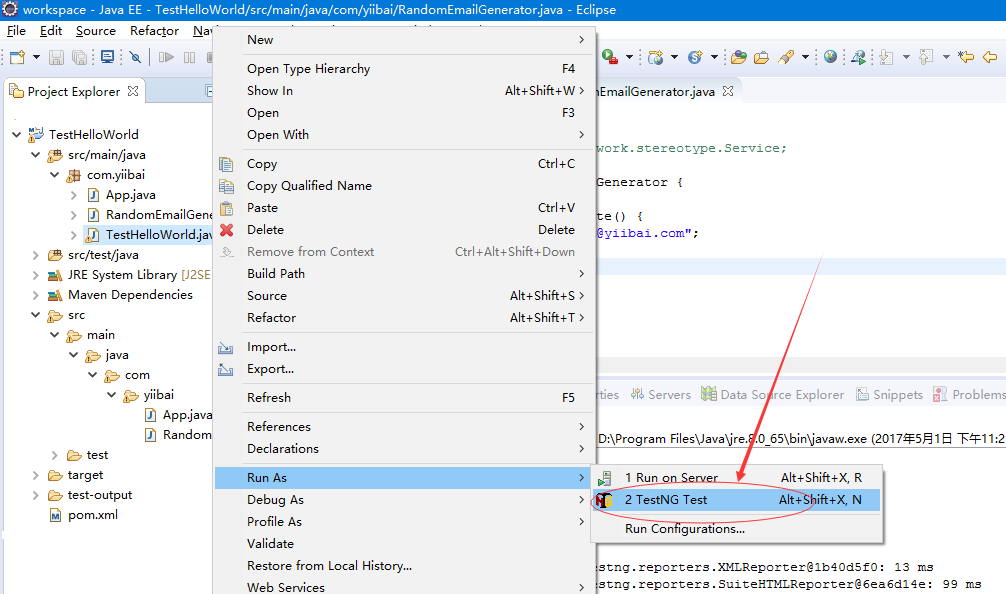Open the Source menu in menu bar

point(96,31)
